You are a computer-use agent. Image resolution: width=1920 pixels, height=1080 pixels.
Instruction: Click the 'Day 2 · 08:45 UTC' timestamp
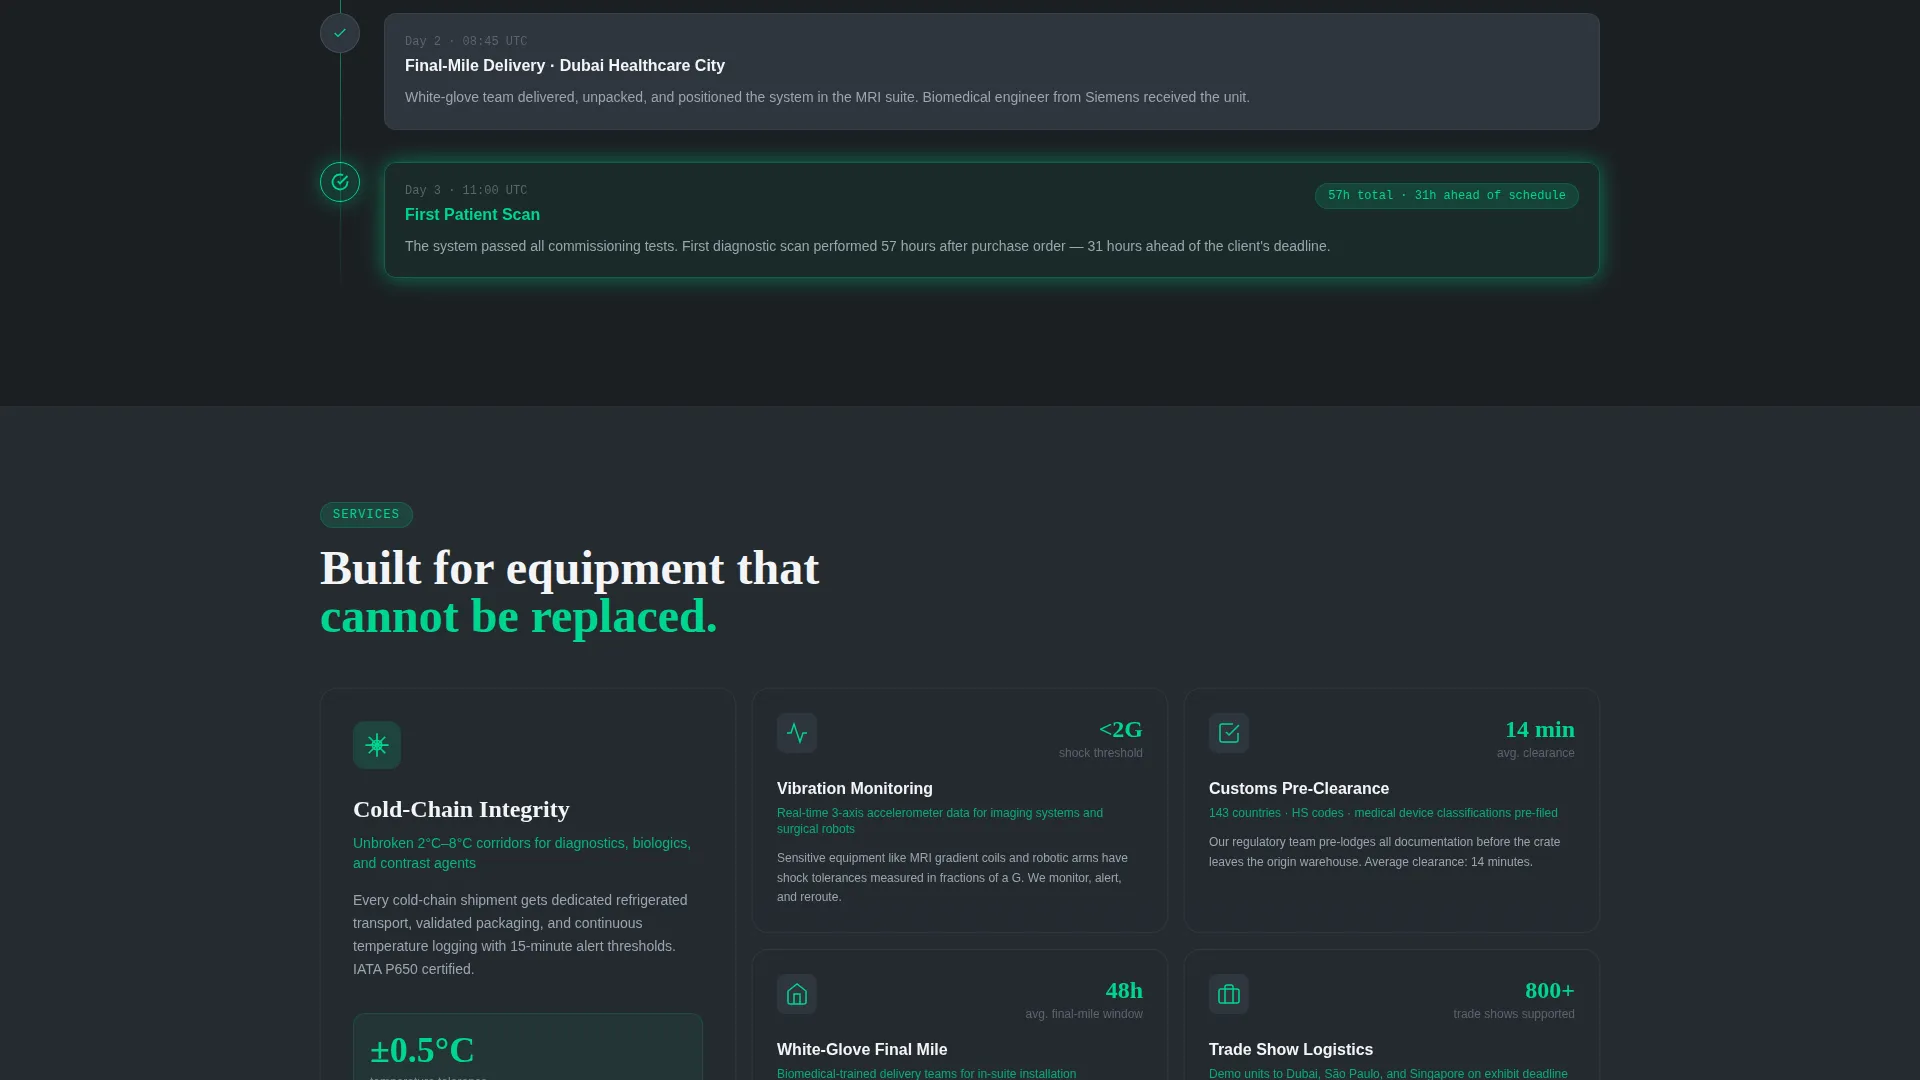point(466,41)
